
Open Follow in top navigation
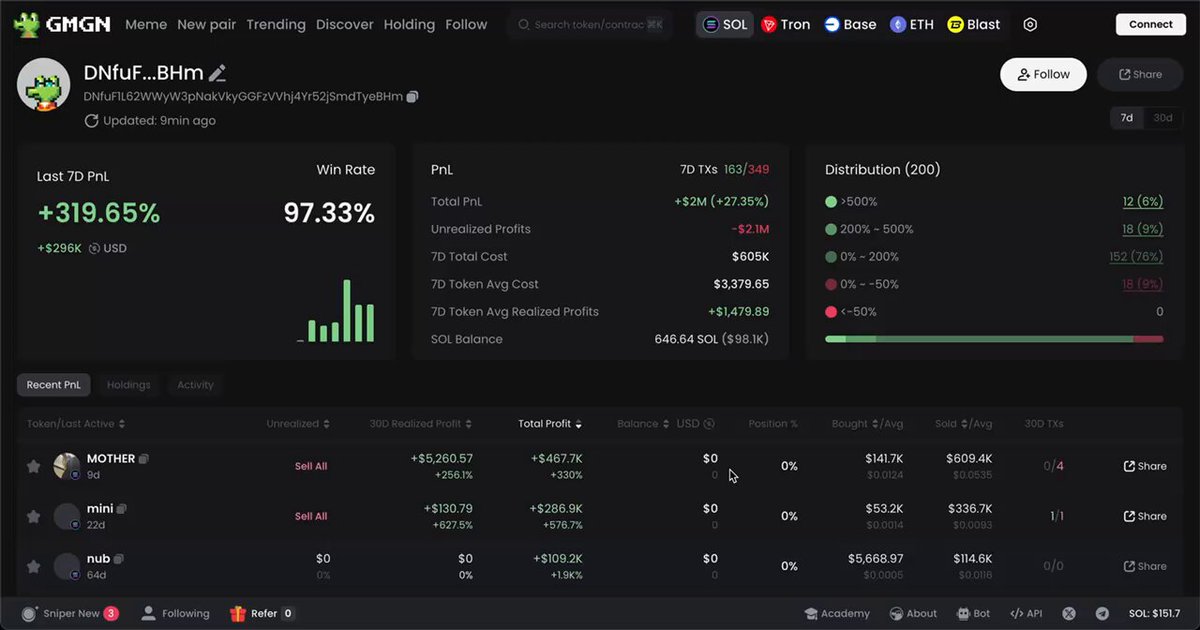466,25
